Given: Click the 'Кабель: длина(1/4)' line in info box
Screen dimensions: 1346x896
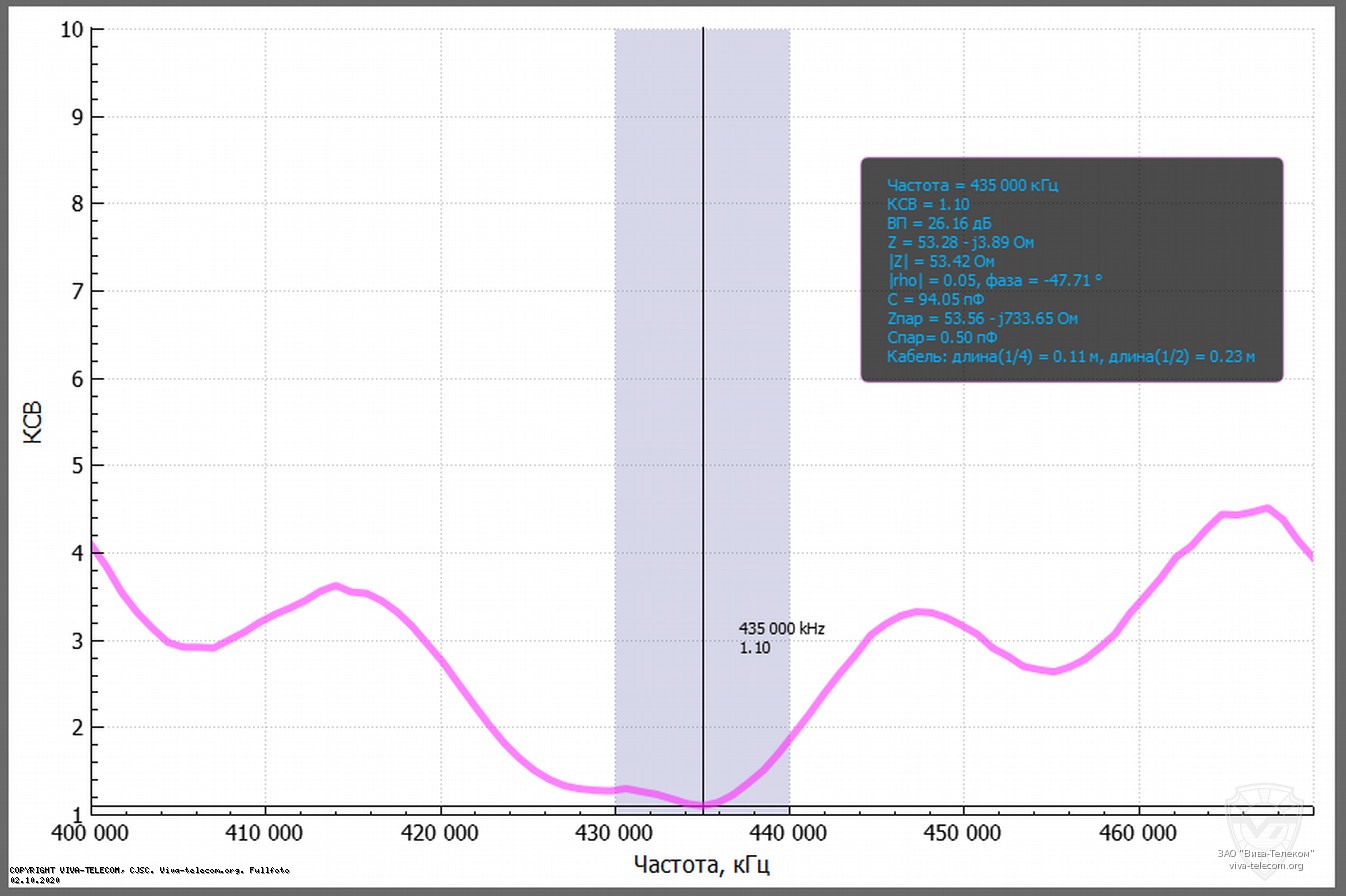Looking at the screenshot, I should click(x=1070, y=356).
